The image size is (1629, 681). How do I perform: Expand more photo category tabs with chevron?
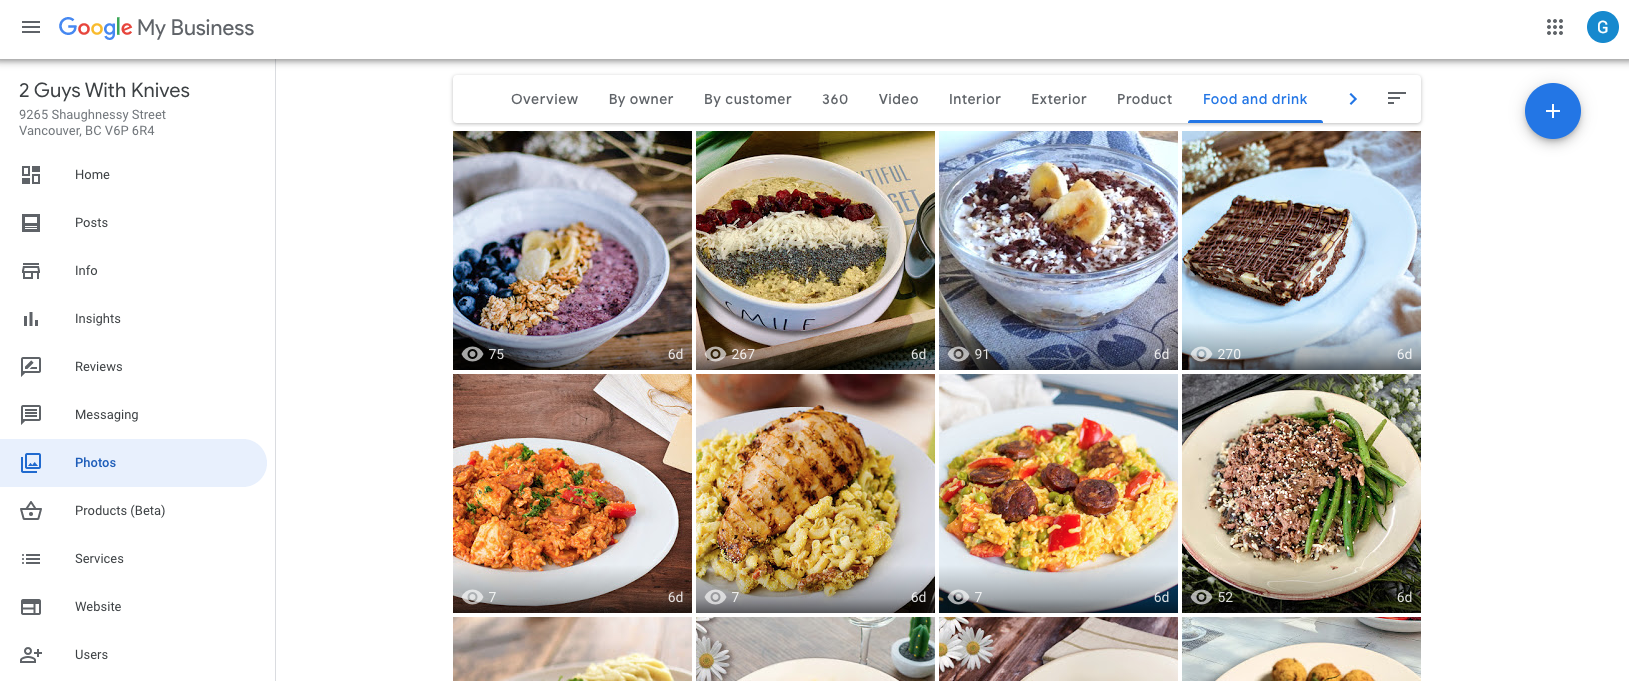point(1353,99)
